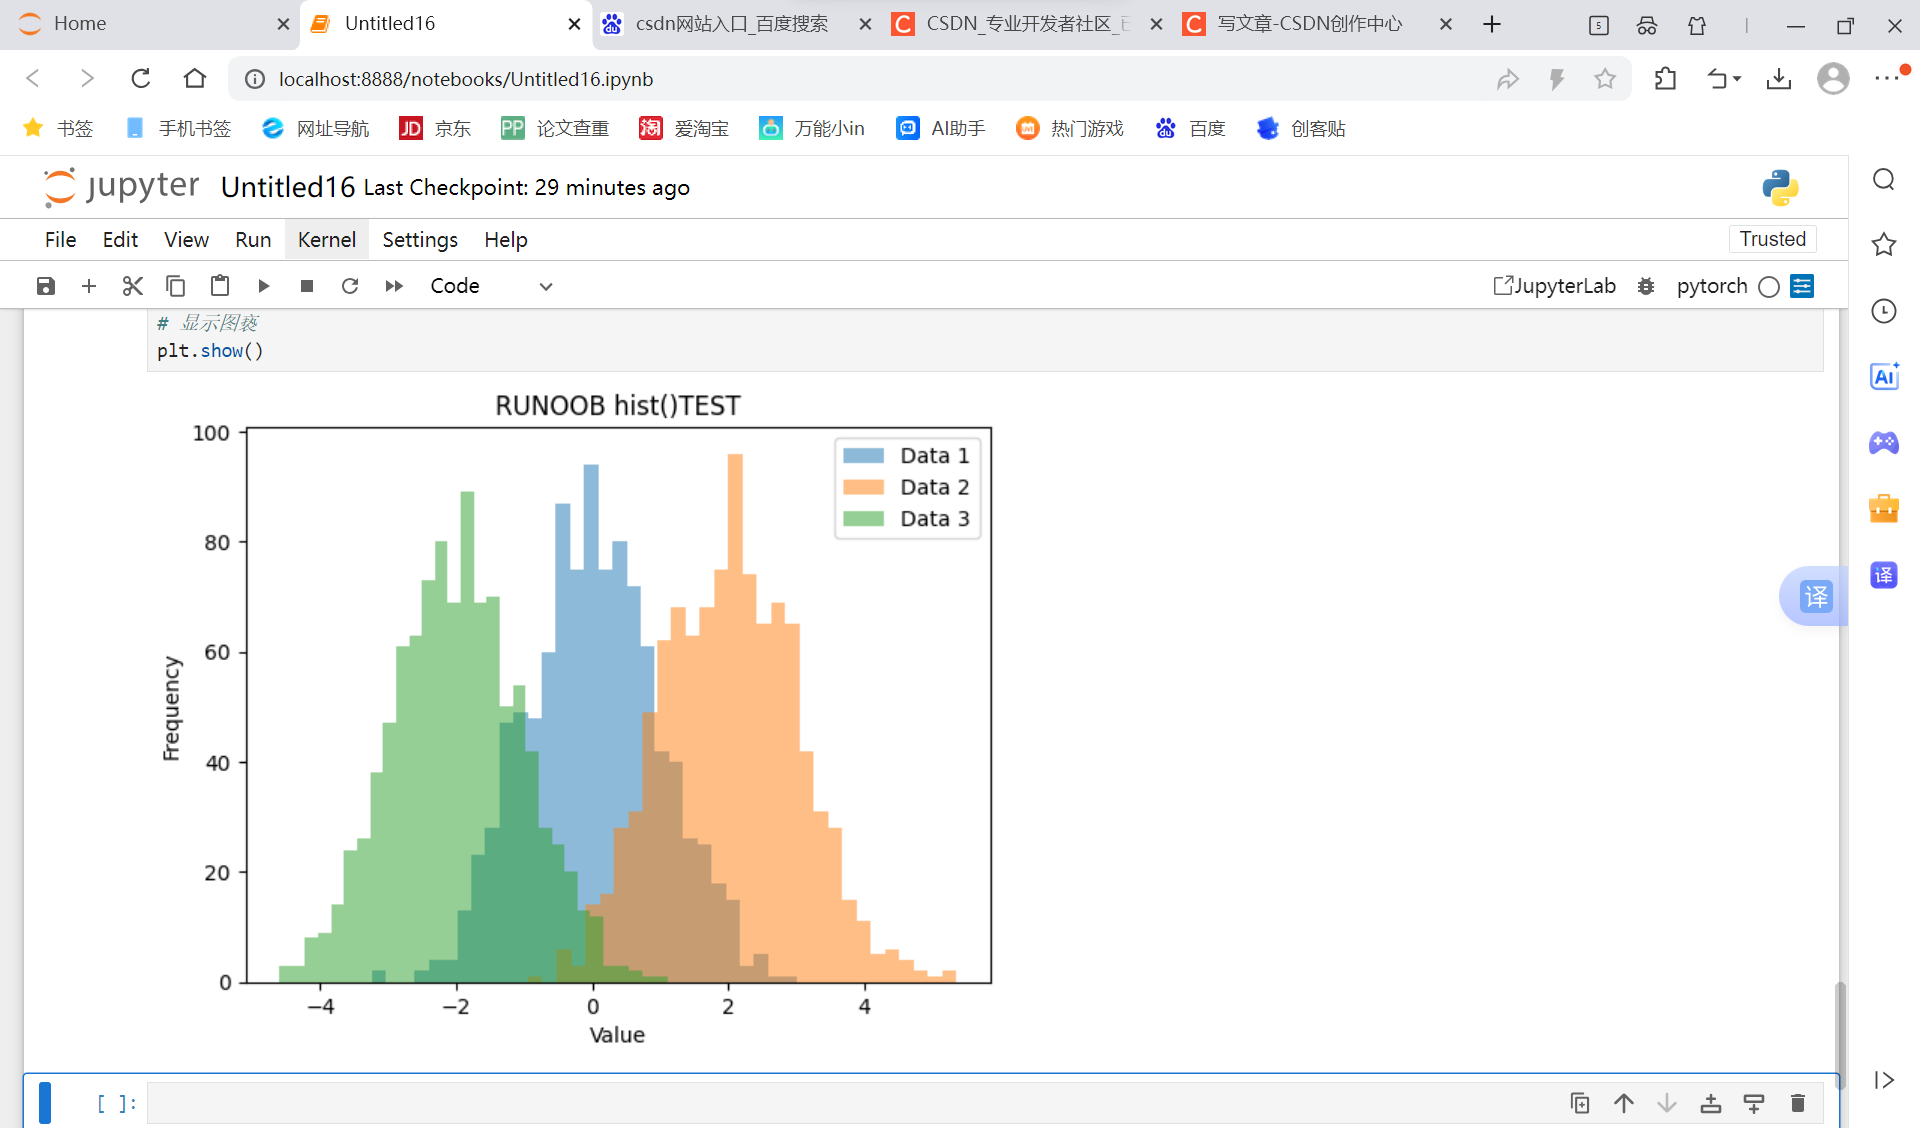The width and height of the screenshot is (1920, 1128).
Task: Toggle the floating translate widget
Action: pyautogui.click(x=1815, y=597)
